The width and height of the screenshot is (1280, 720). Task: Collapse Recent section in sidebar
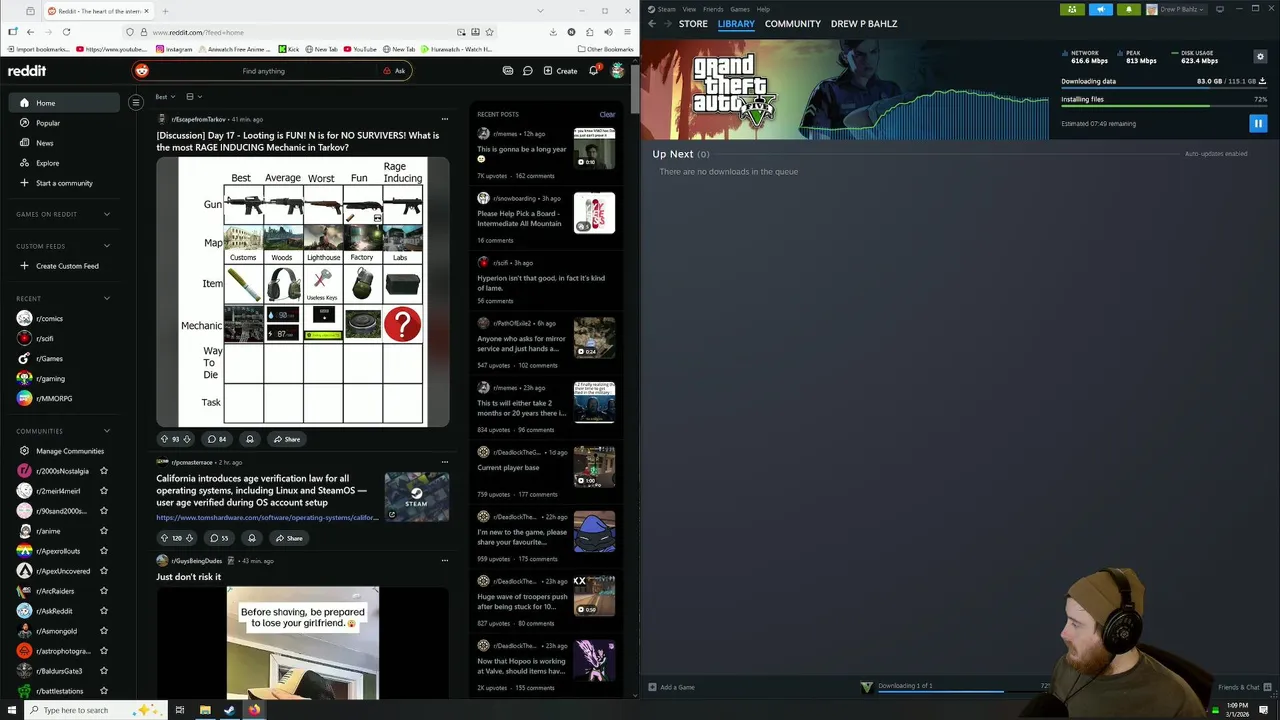[107, 298]
